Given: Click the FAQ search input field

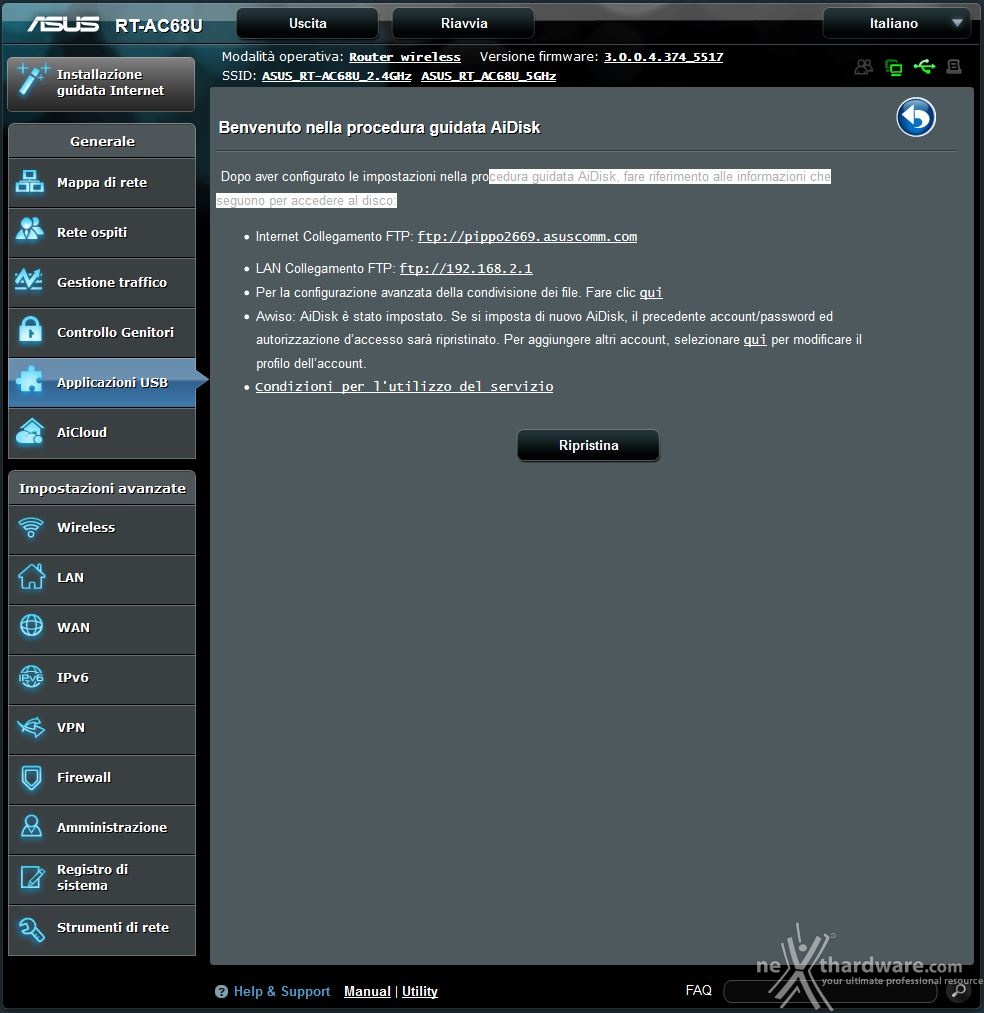Looking at the screenshot, I should [830, 990].
